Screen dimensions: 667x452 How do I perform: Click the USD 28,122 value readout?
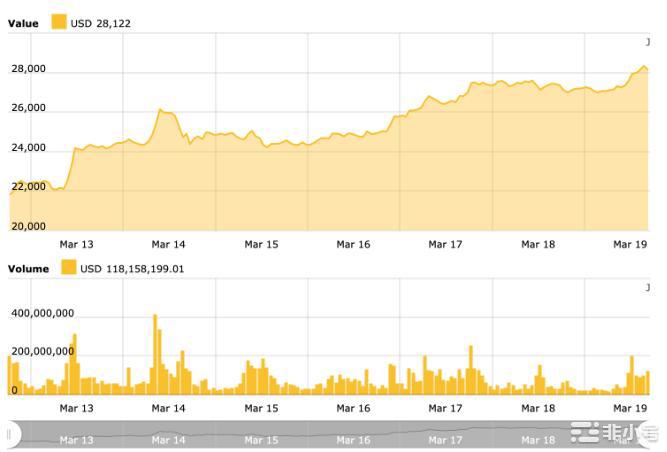point(101,22)
